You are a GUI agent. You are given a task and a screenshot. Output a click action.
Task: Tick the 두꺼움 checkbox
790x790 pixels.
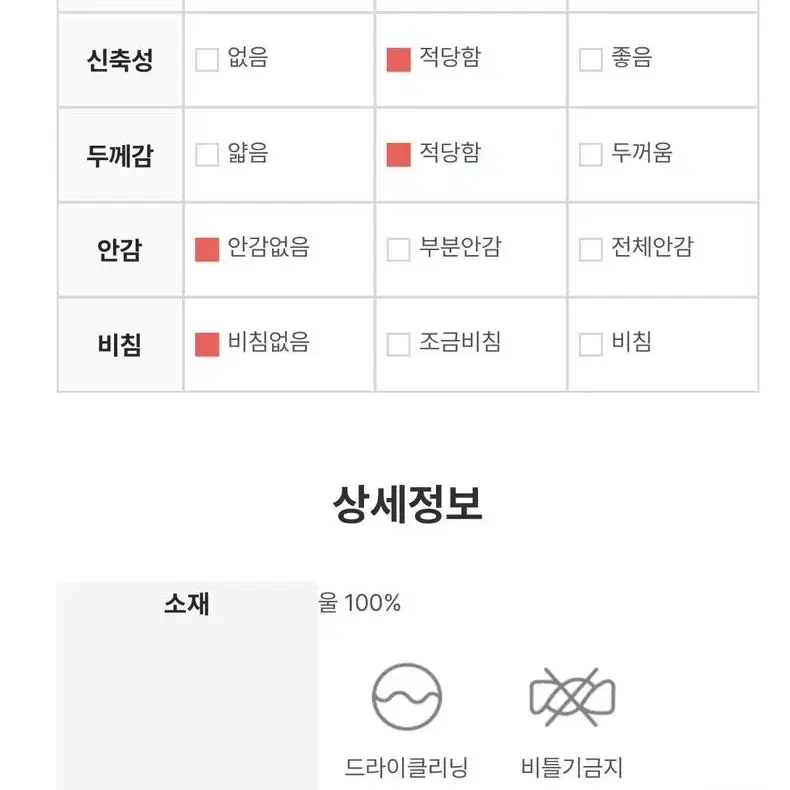pos(590,155)
